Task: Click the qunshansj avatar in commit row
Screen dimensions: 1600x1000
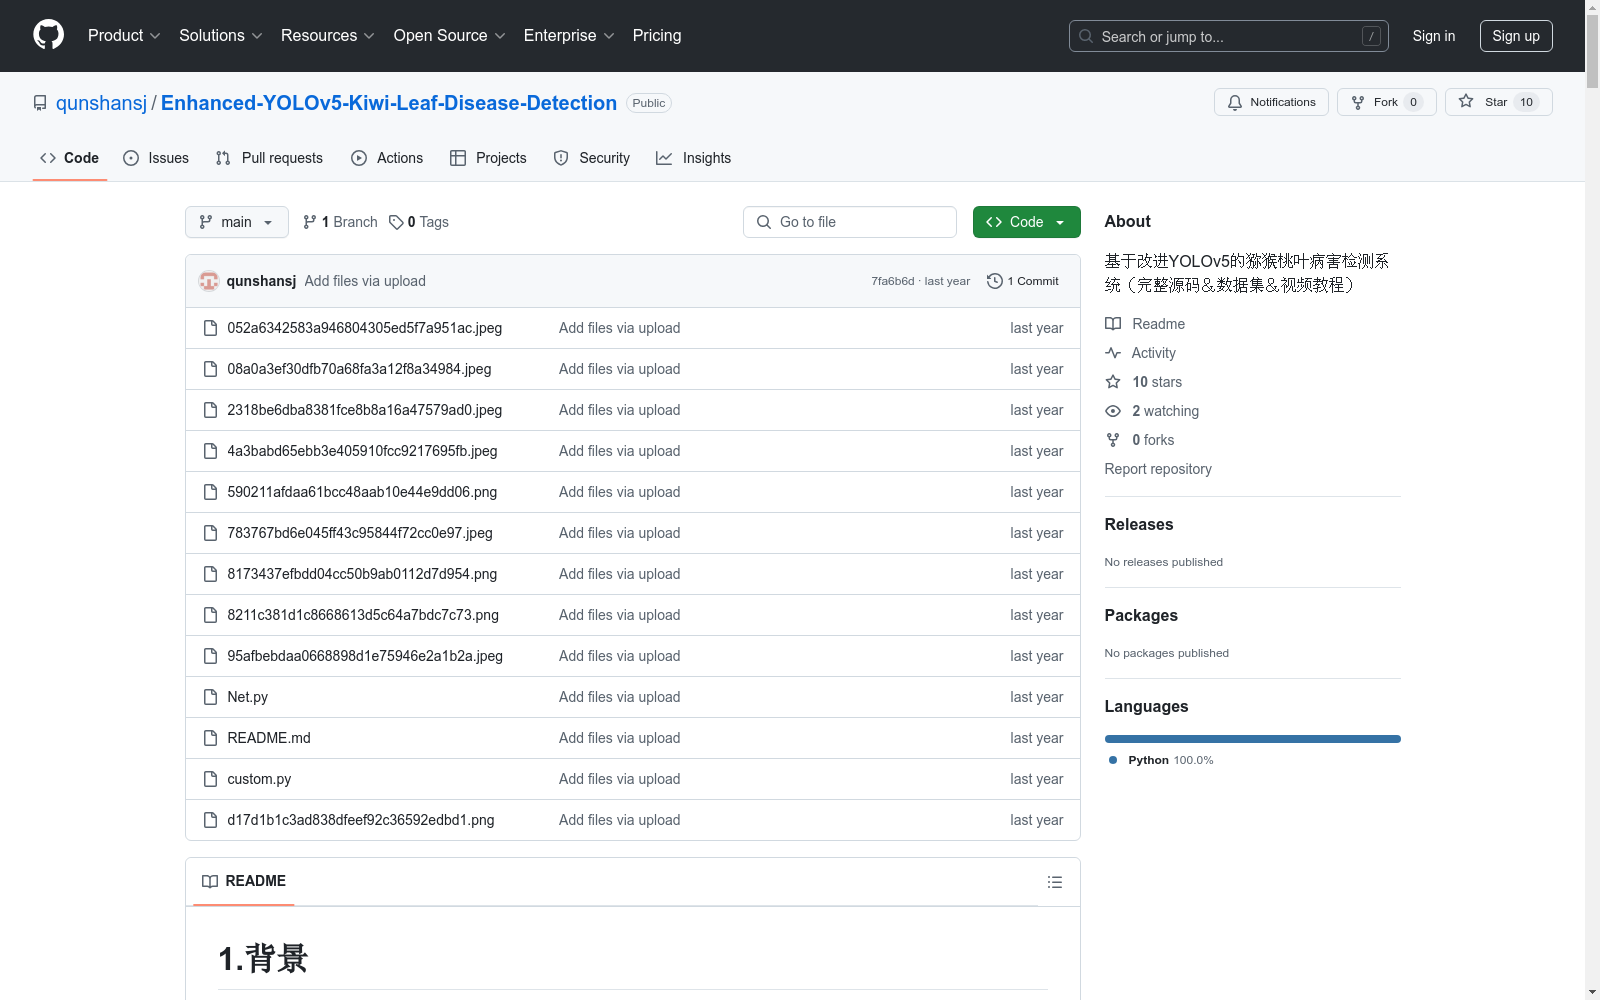Action: pyautogui.click(x=209, y=281)
